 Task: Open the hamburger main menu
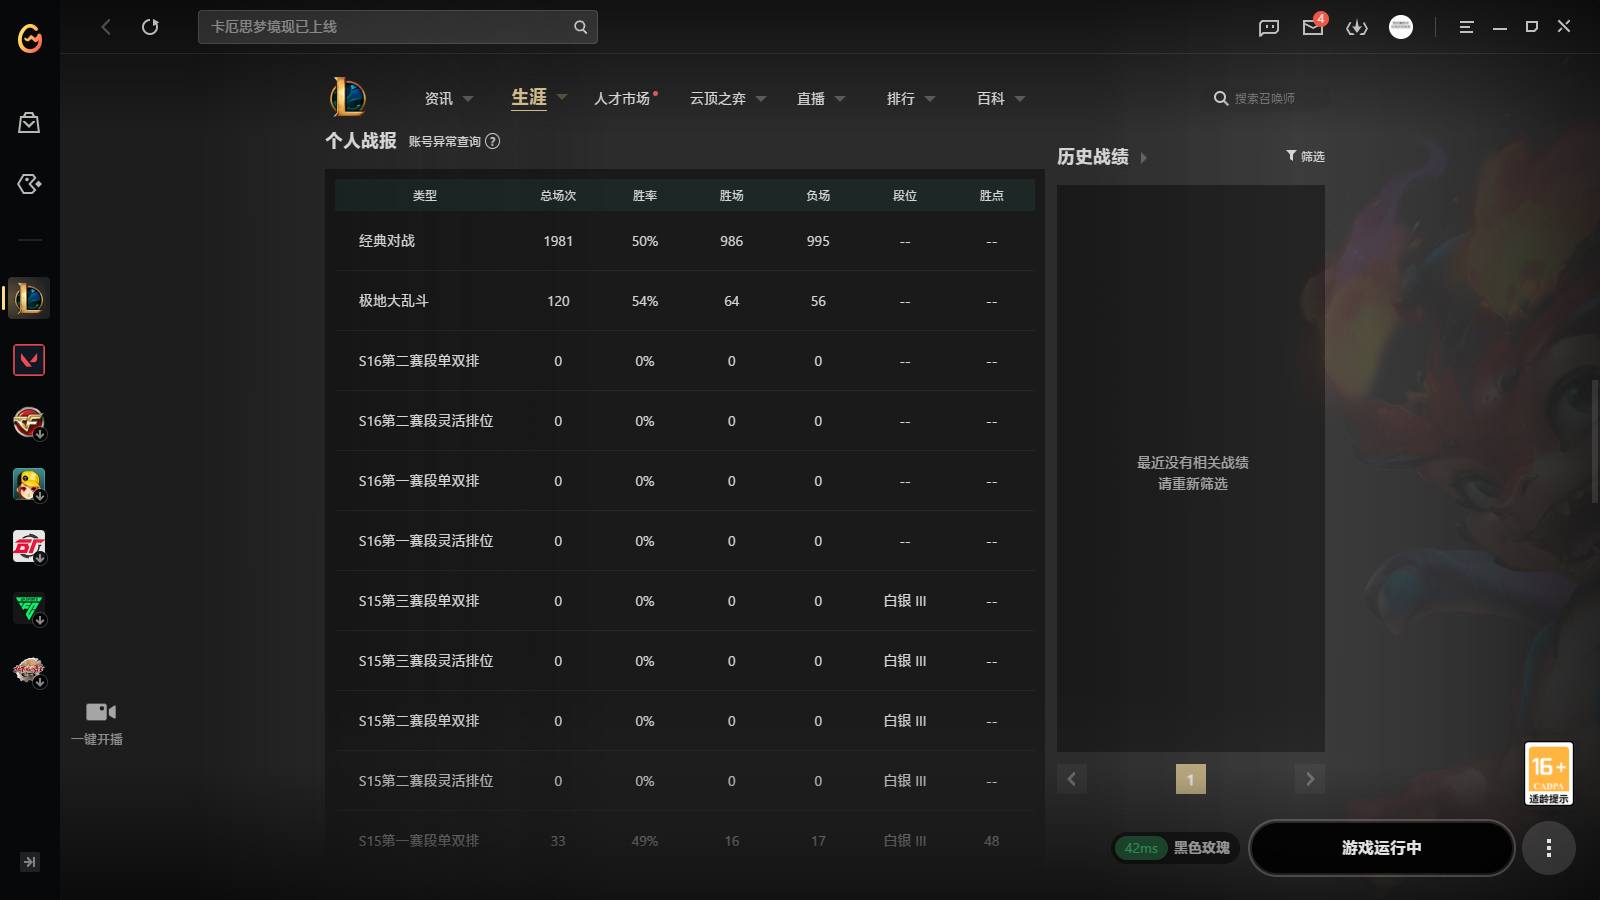[1466, 27]
